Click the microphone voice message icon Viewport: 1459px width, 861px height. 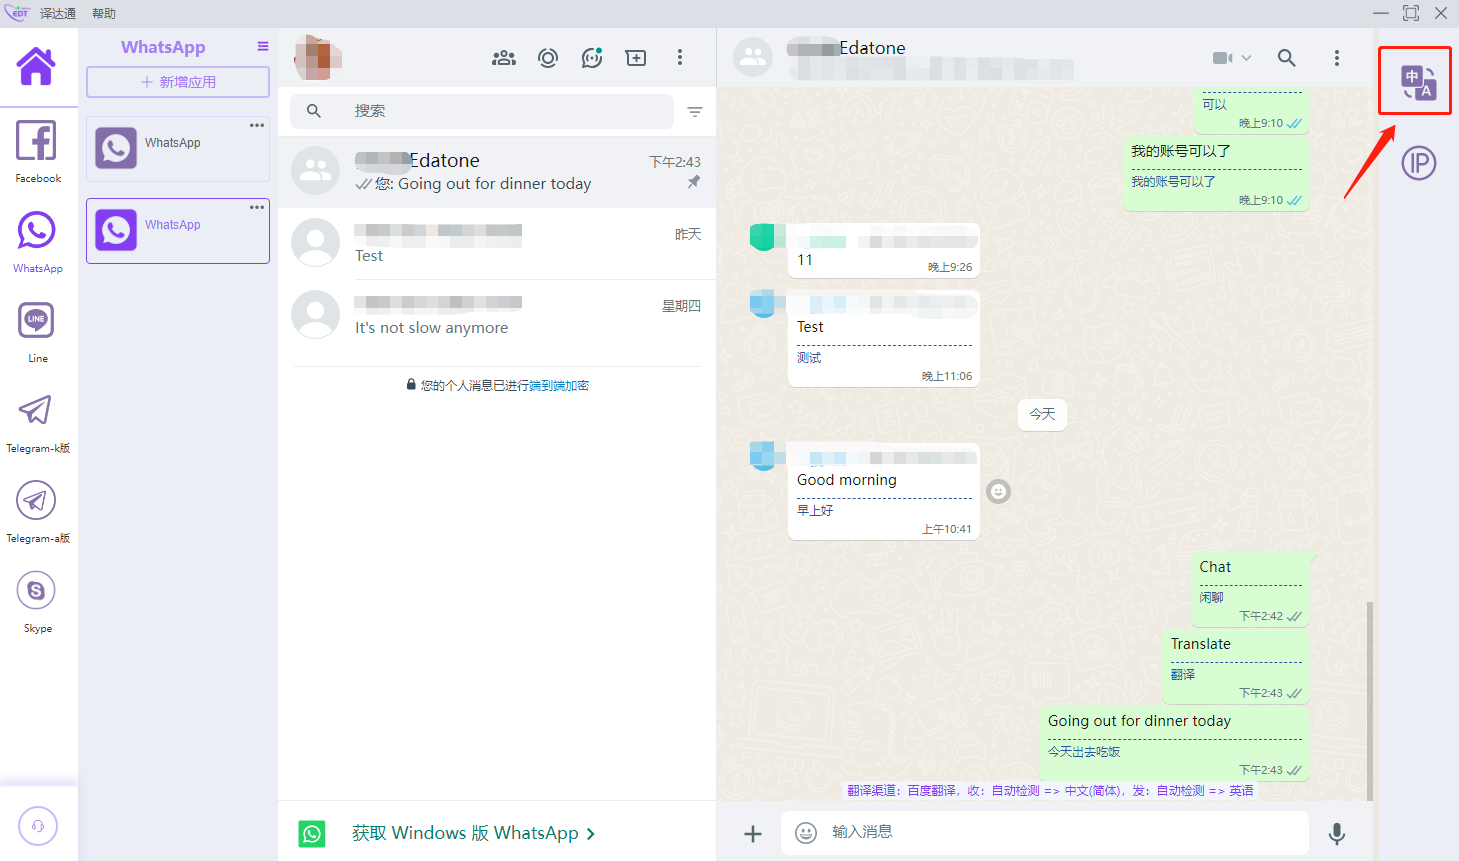1336,833
